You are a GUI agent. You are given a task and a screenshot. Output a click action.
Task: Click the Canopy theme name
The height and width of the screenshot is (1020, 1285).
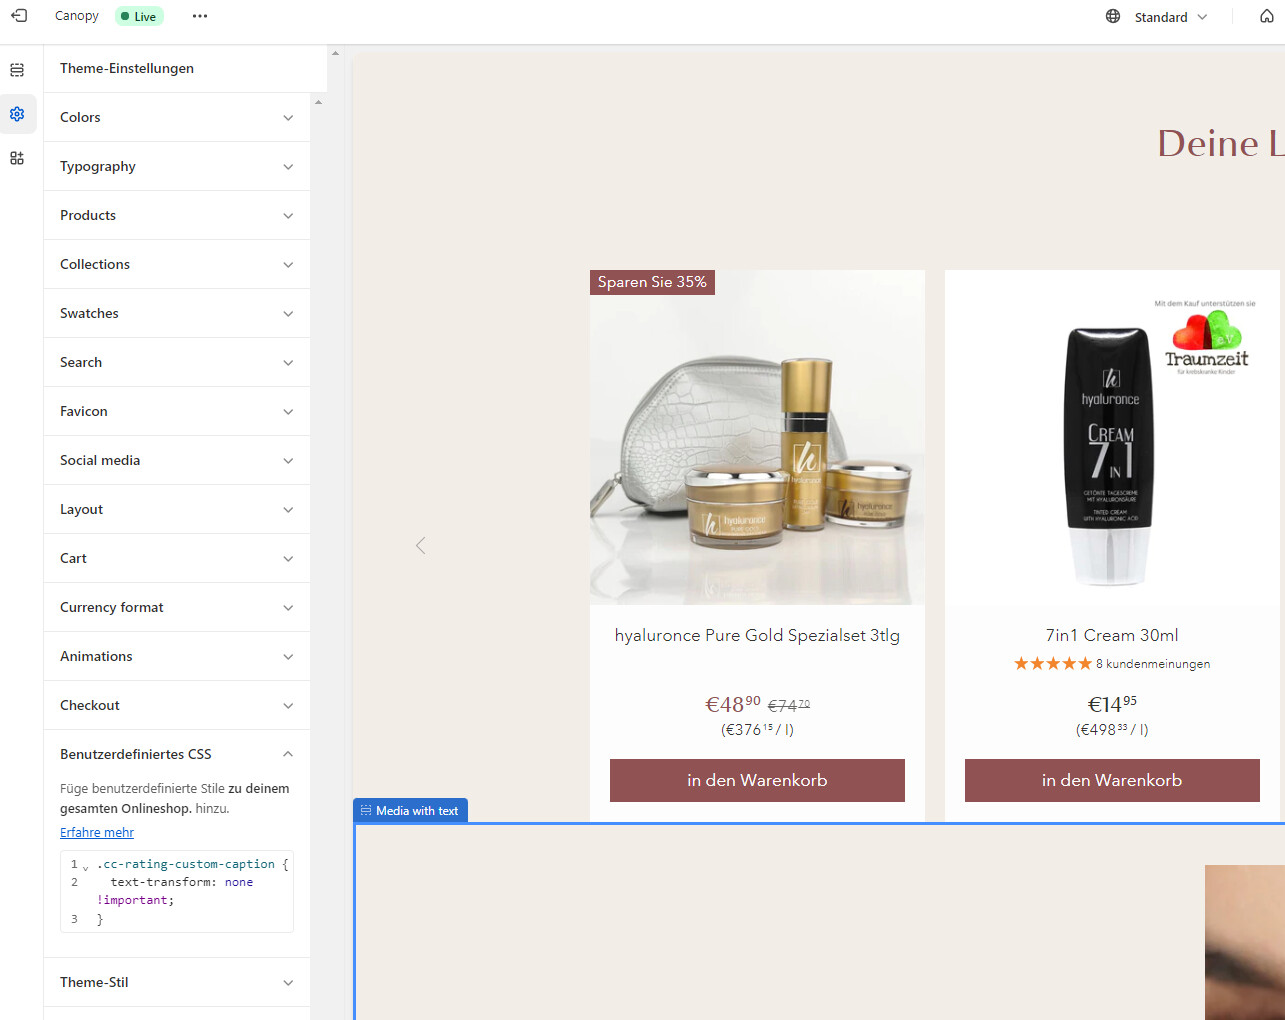pyautogui.click(x=77, y=16)
